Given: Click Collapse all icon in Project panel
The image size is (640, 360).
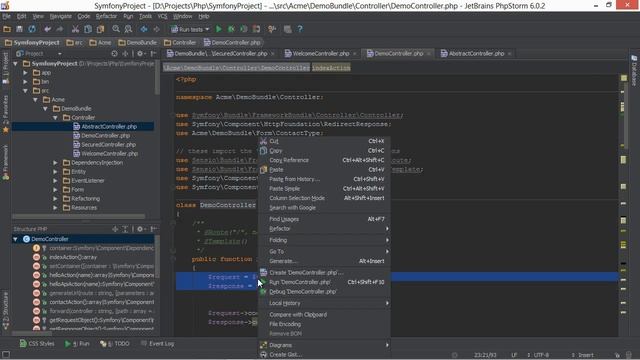Looking at the screenshot, I should tap(125, 53).
